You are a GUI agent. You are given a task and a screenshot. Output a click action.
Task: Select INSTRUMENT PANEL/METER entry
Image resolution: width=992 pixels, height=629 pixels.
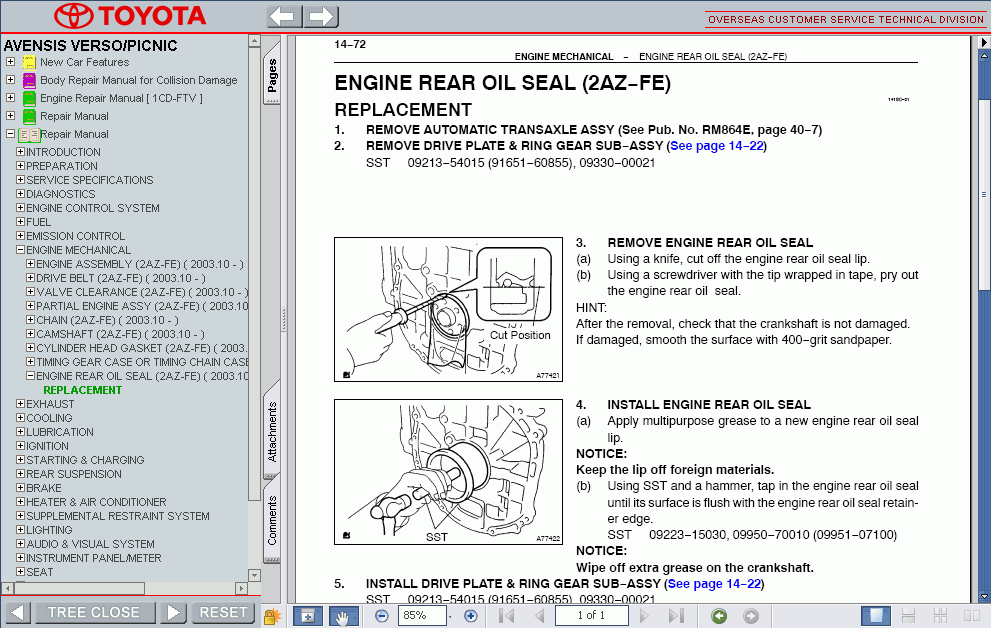point(94,558)
